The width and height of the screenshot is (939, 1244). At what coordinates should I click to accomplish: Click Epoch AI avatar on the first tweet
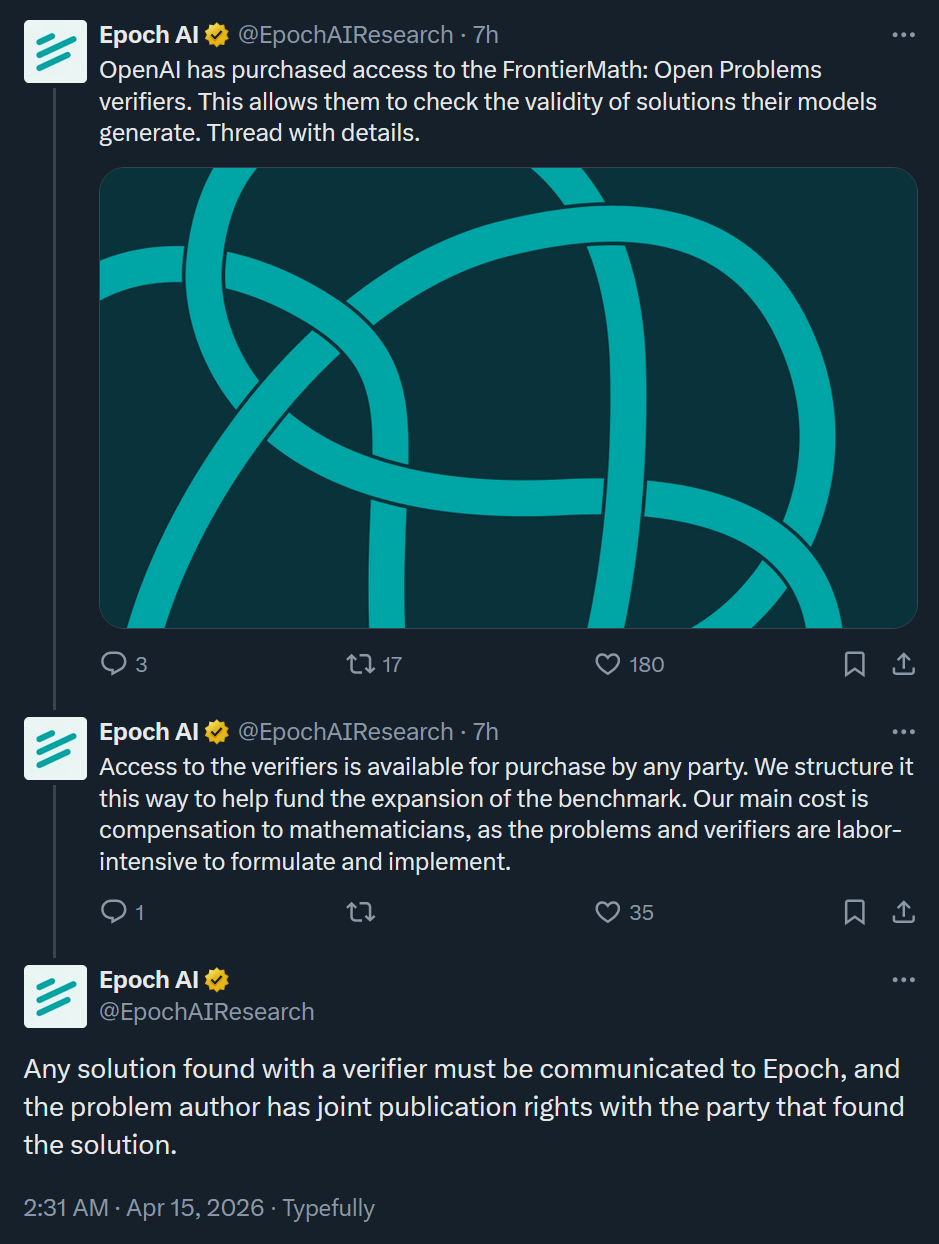click(55, 52)
